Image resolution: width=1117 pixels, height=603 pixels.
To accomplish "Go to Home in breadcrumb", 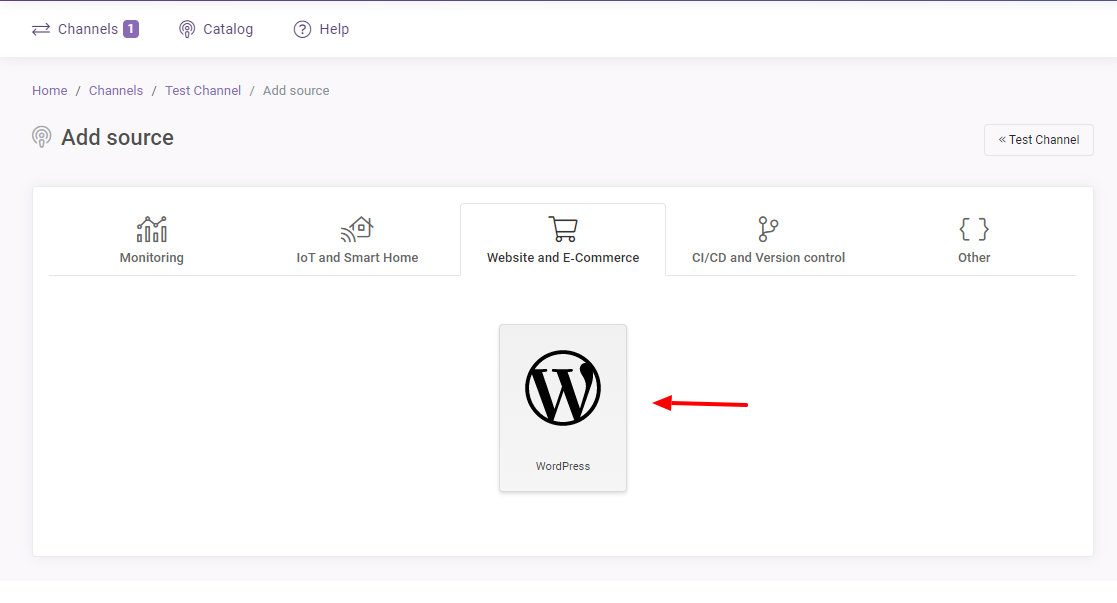I will point(50,91).
